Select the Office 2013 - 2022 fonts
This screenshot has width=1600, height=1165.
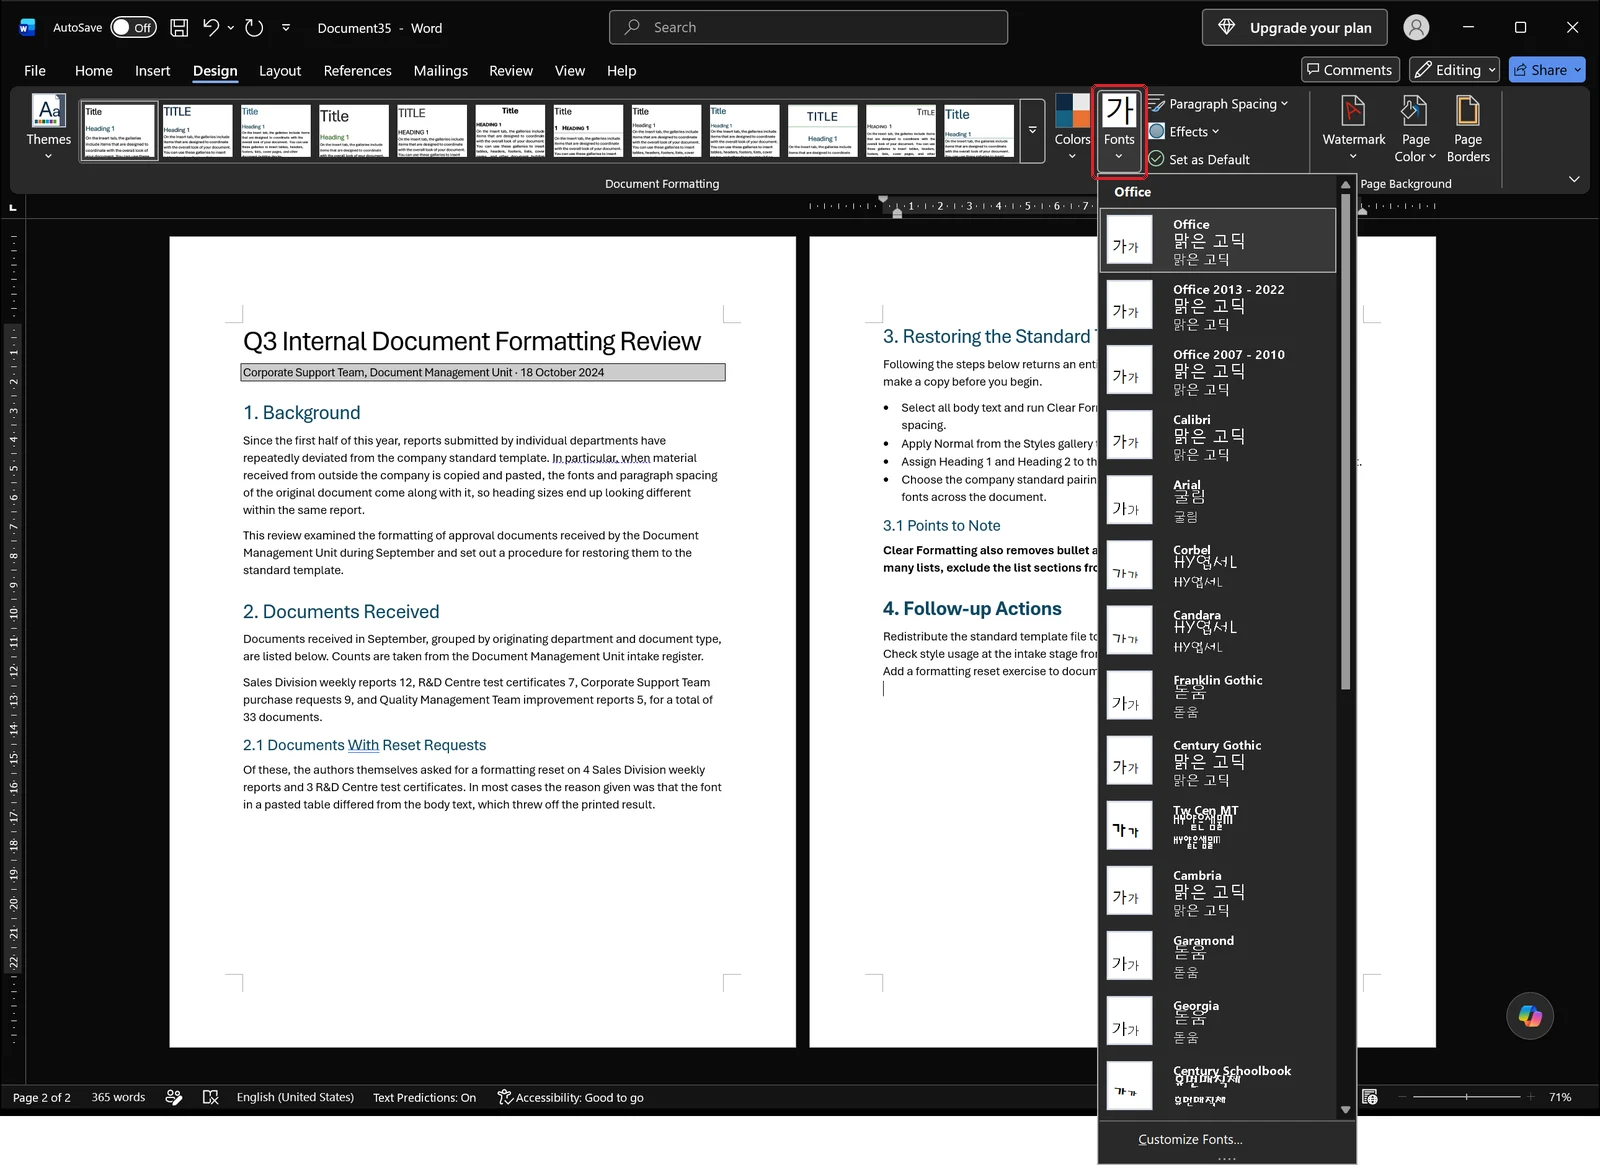(x=1218, y=305)
